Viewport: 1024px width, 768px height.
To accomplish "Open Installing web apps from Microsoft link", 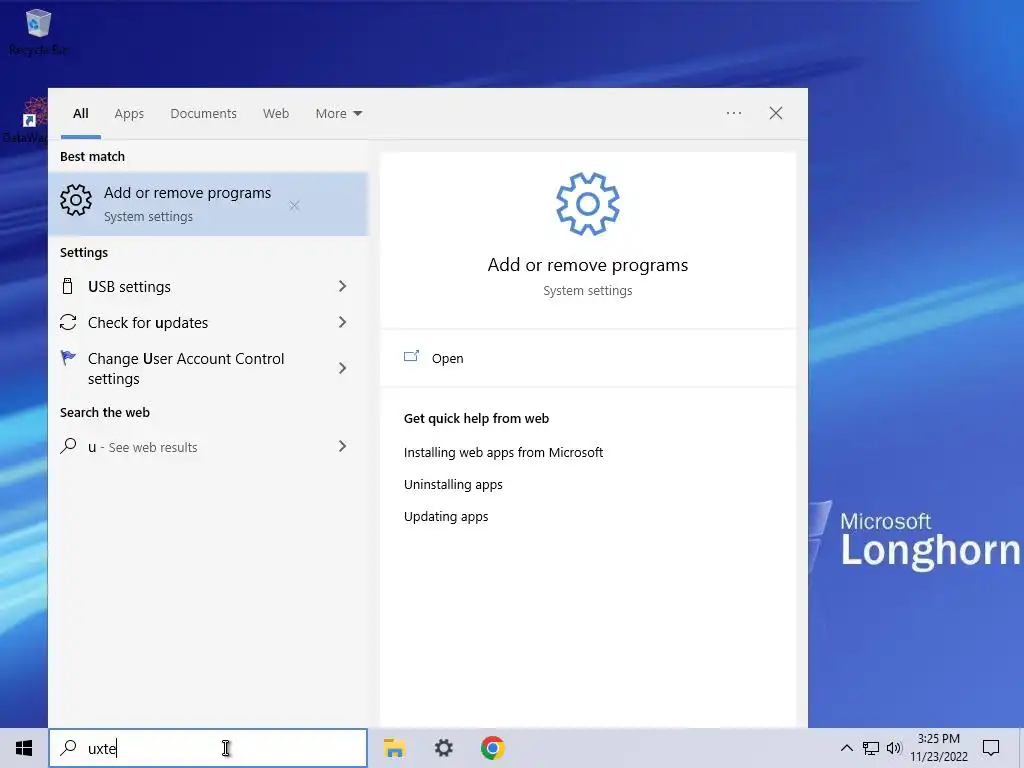I will (503, 452).
